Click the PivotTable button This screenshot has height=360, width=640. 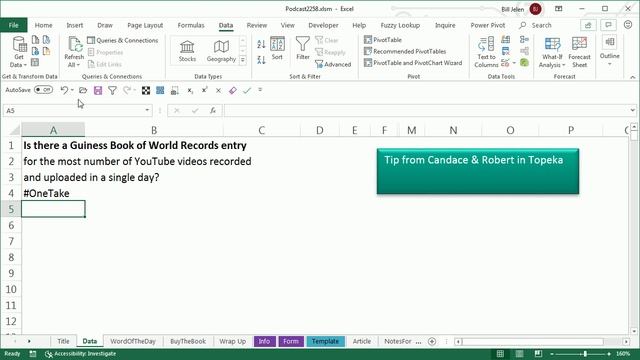pos(383,40)
